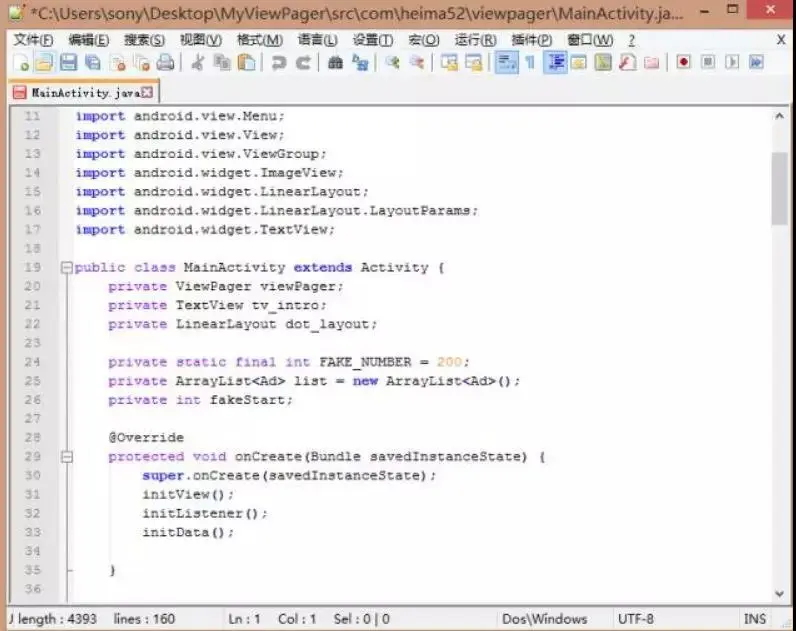Viewport: 796px width, 631px height.
Task: Collapse the MainActivity class fold on line 19
Action: coord(67,268)
